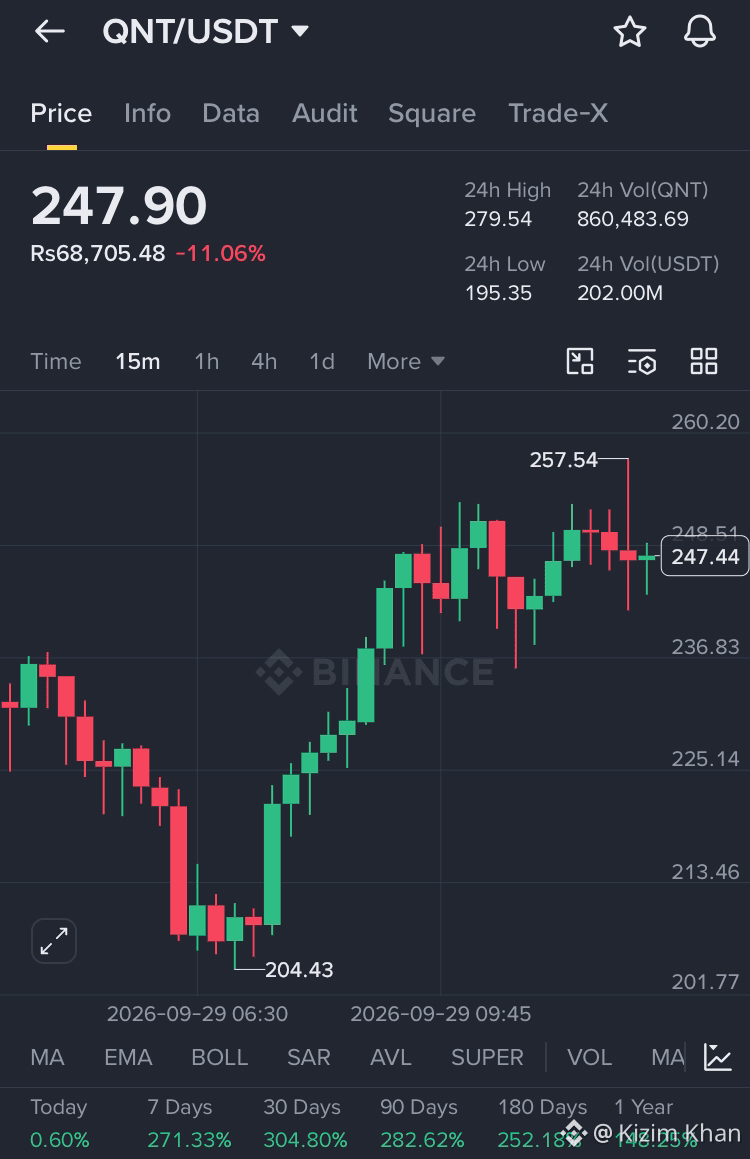
Task: Open the chart drawing tools icon
Action: 580,361
